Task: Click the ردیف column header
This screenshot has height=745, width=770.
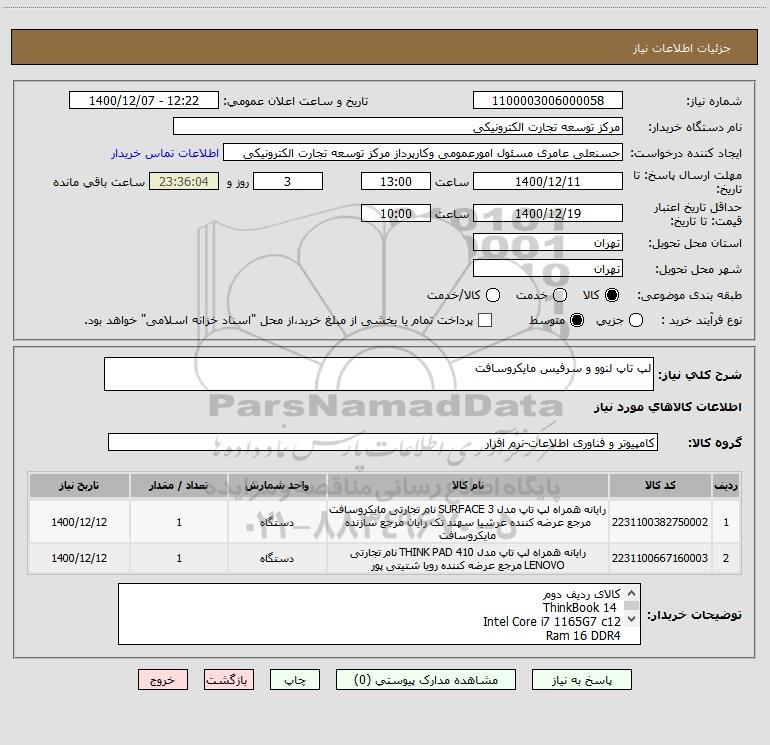Action: 726,485
